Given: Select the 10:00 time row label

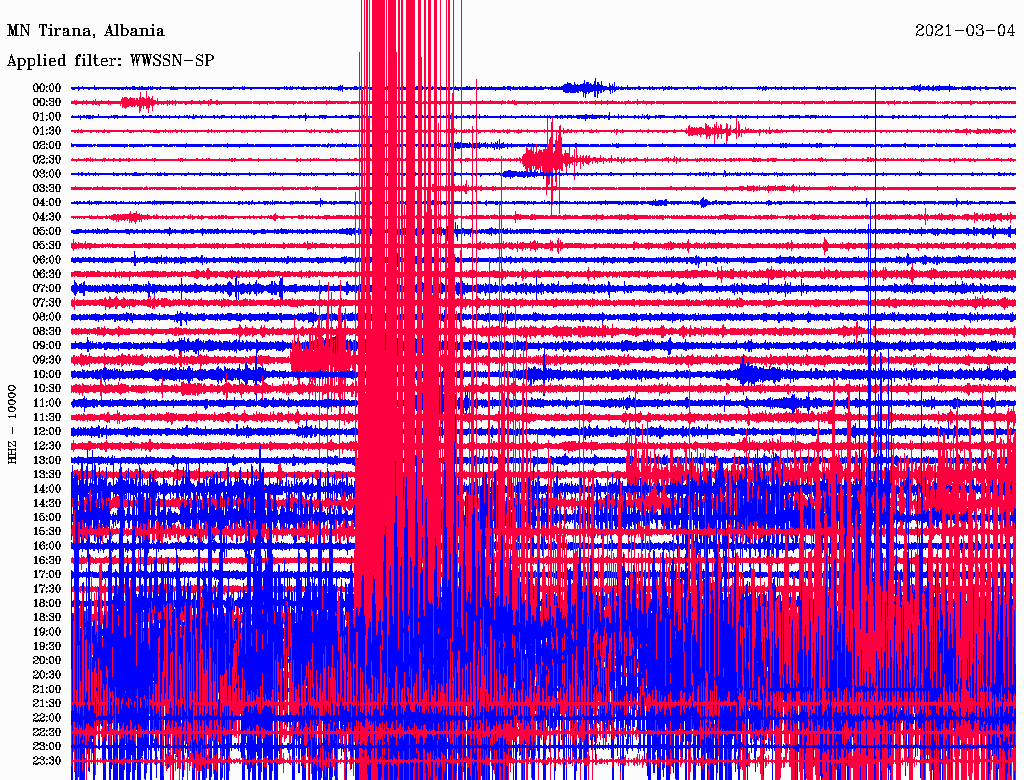Looking at the screenshot, I should [x=47, y=374].
